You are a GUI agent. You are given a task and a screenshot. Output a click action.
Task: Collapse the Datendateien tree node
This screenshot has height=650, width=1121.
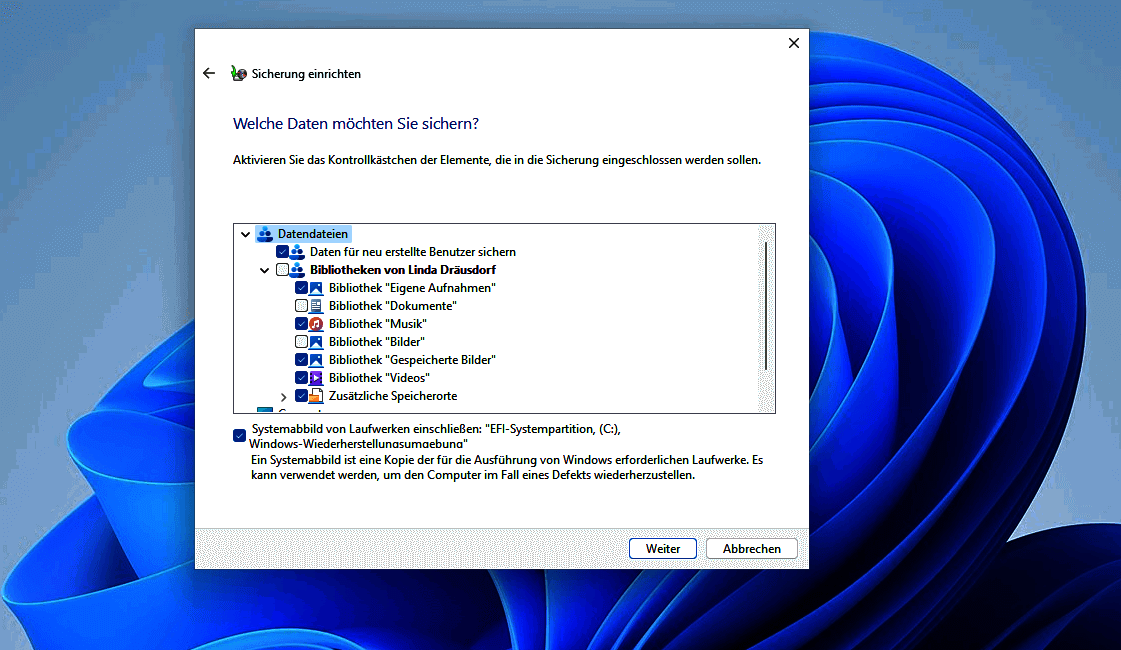[x=245, y=234]
